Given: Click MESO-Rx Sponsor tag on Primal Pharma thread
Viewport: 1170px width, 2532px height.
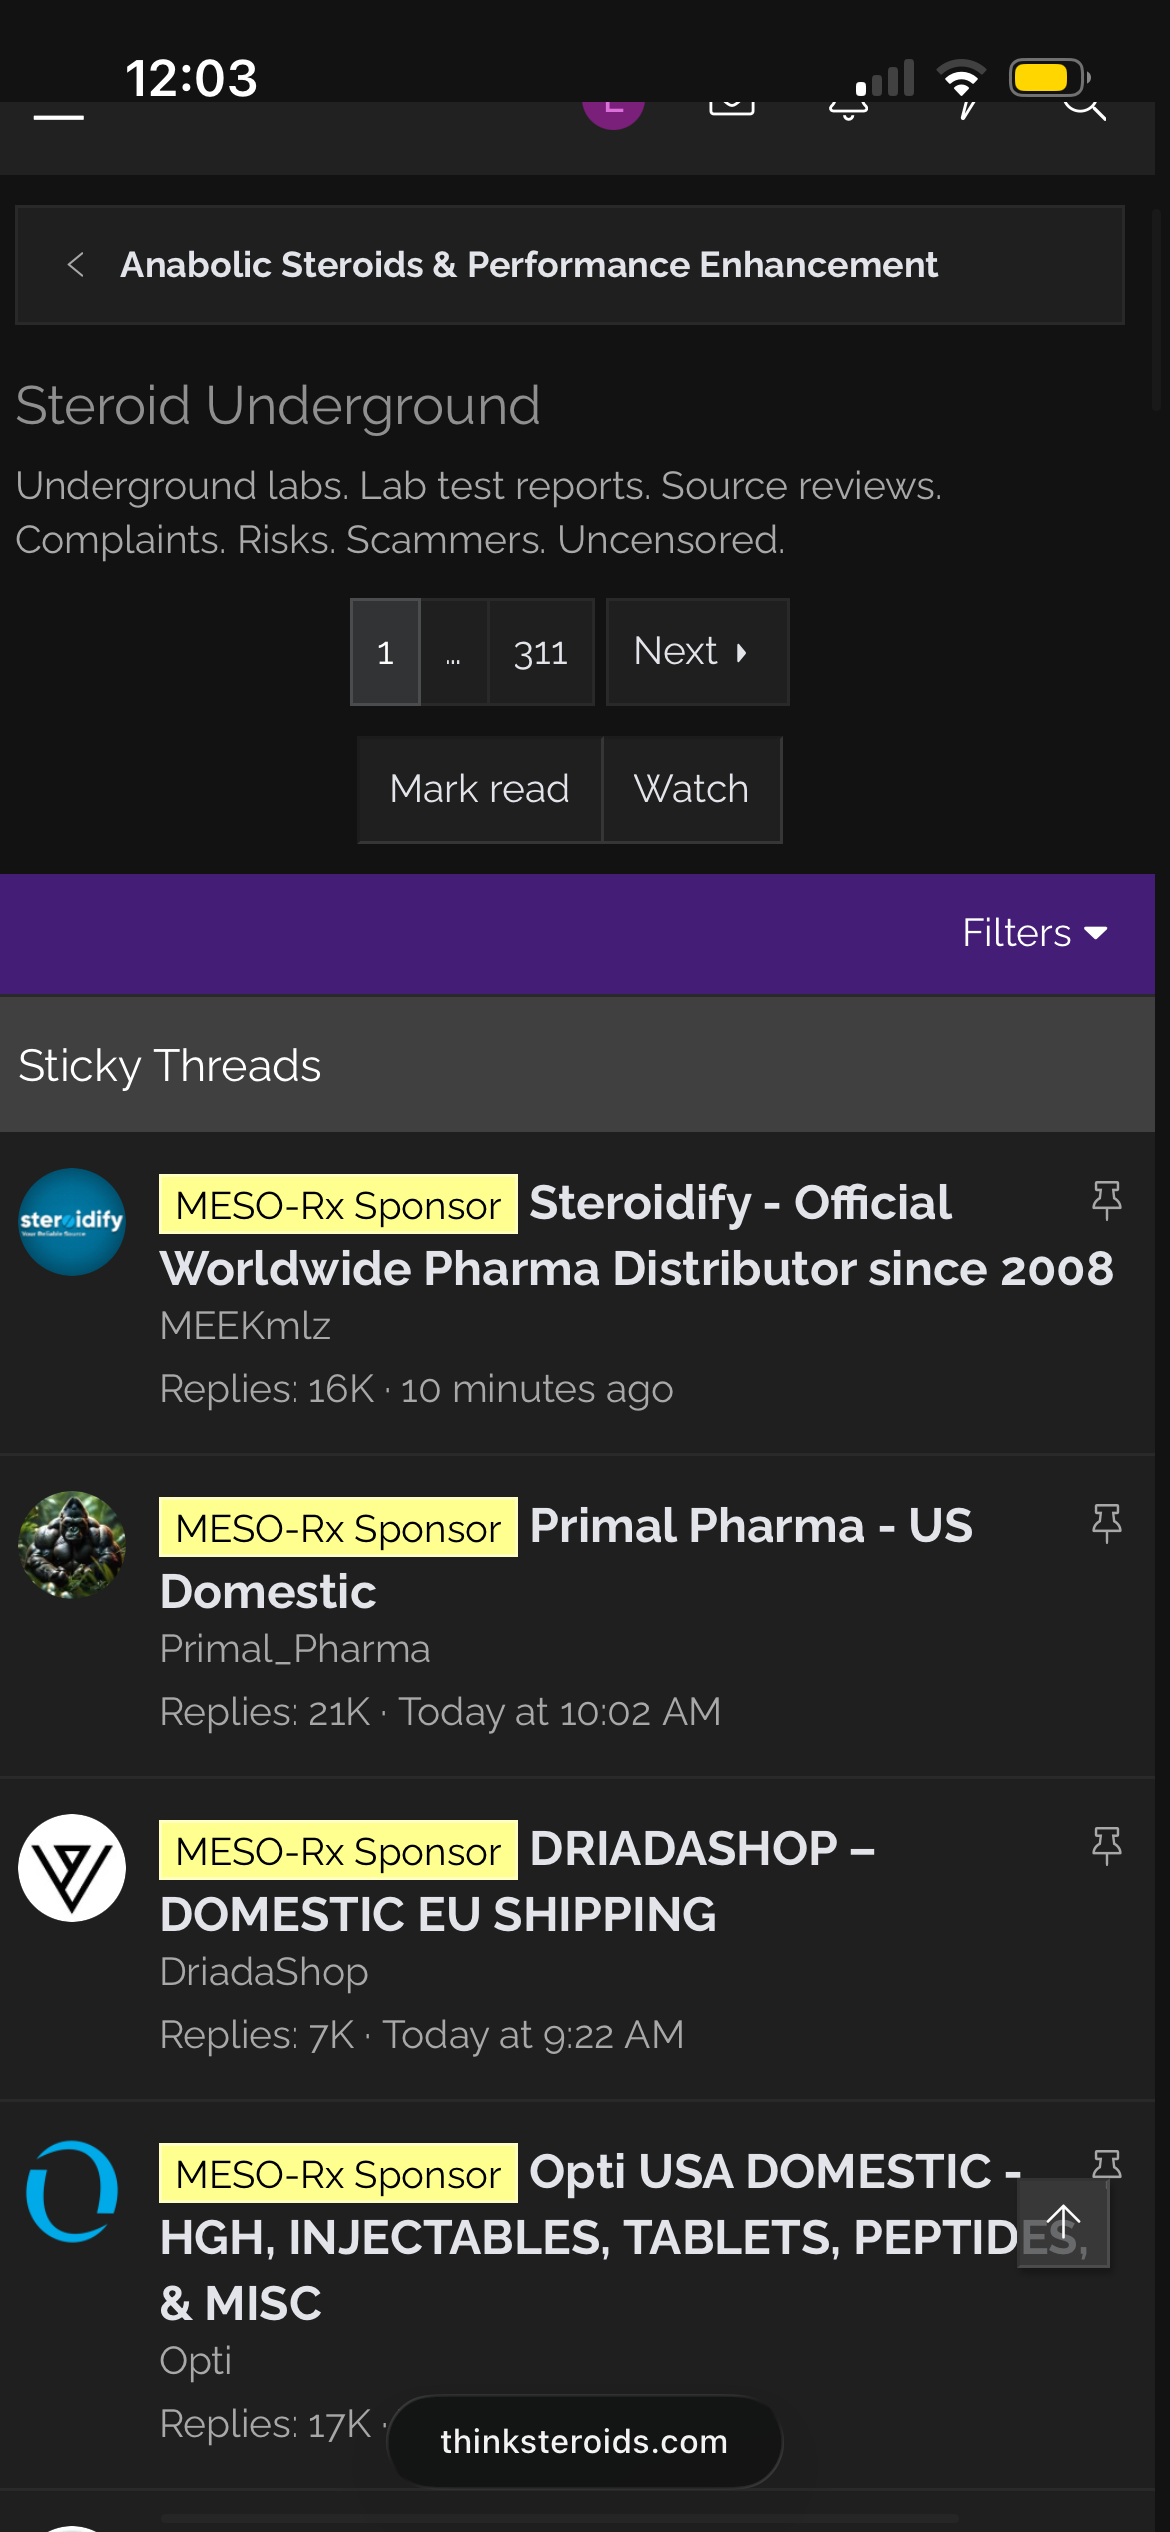Looking at the screenshot, I should pos(338,1527).
